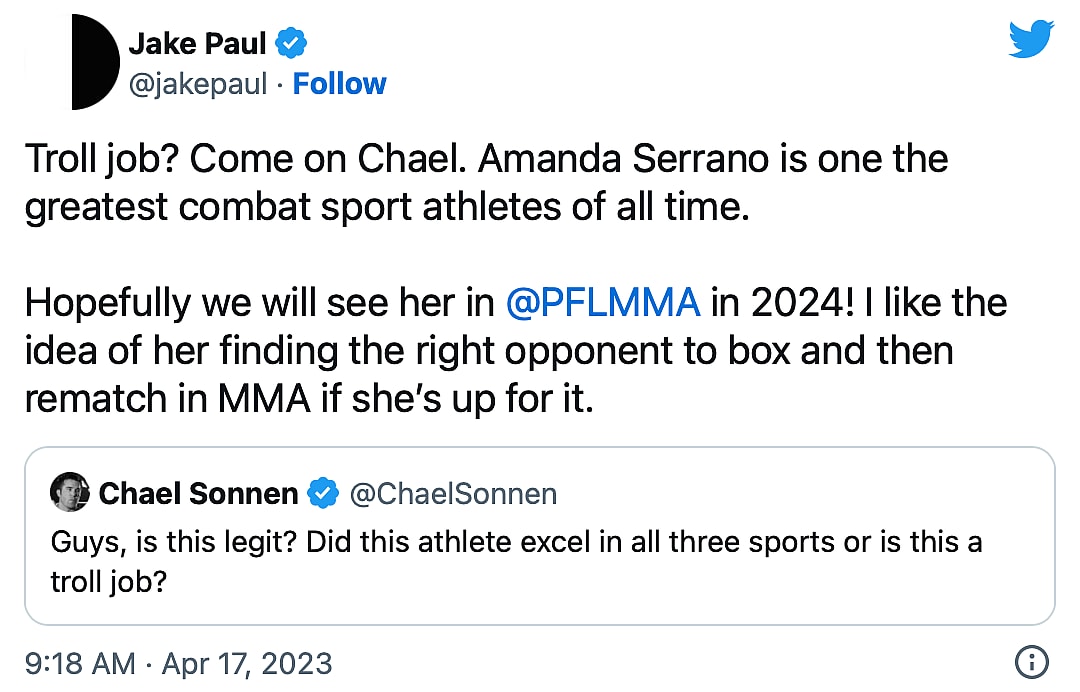Viewport: 1080px width, 692px height.
Task: Click the Jake Paul display name
Action: (x=198, y=43)
